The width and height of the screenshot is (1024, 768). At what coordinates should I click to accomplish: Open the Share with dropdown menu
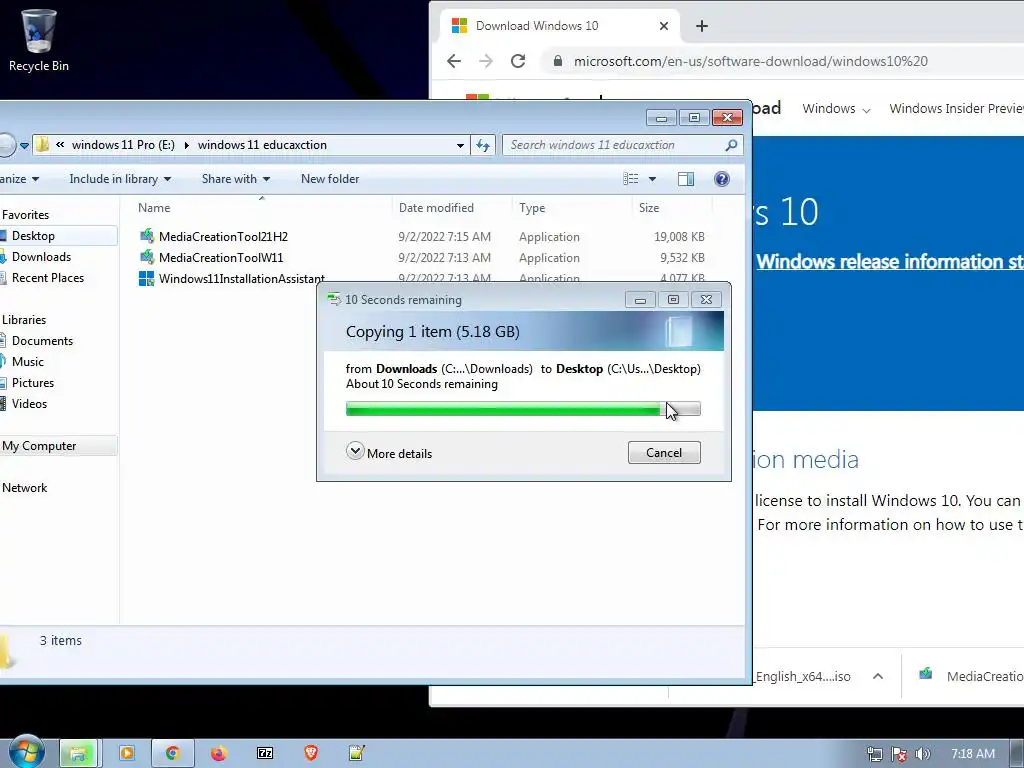(x=236, y=179)
